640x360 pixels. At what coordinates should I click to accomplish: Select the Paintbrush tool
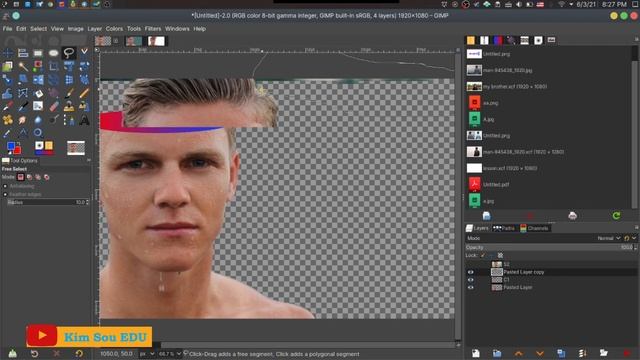point(69,93)
